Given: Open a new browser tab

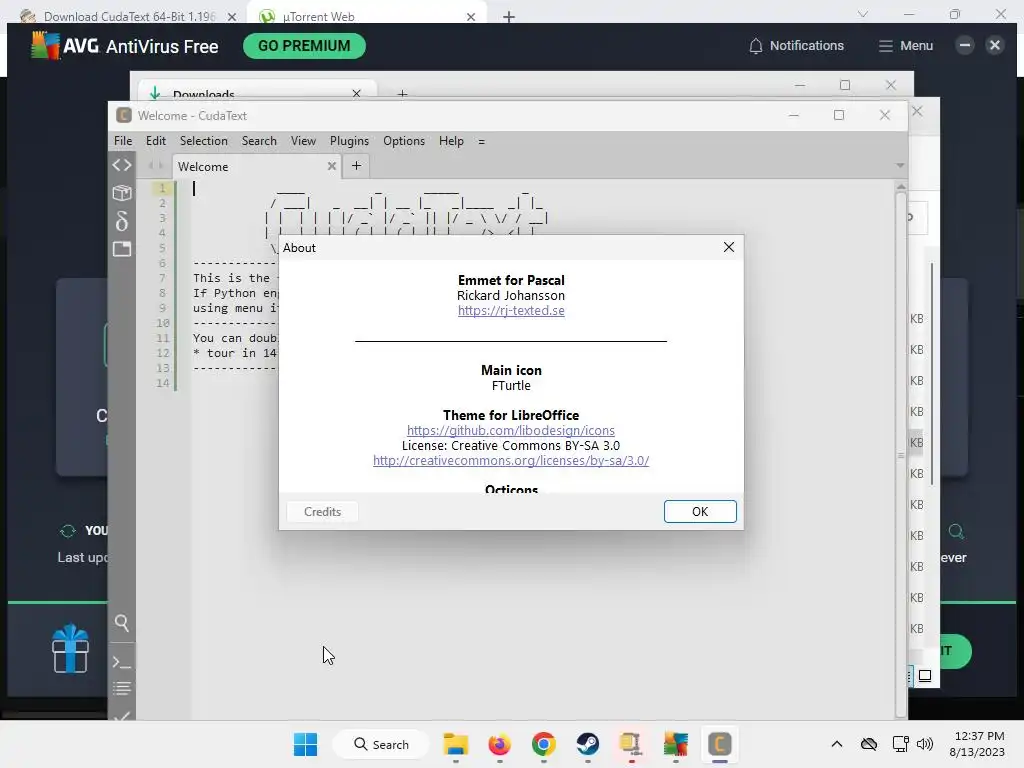Looking at the screenshot, I should coord(509,17).
